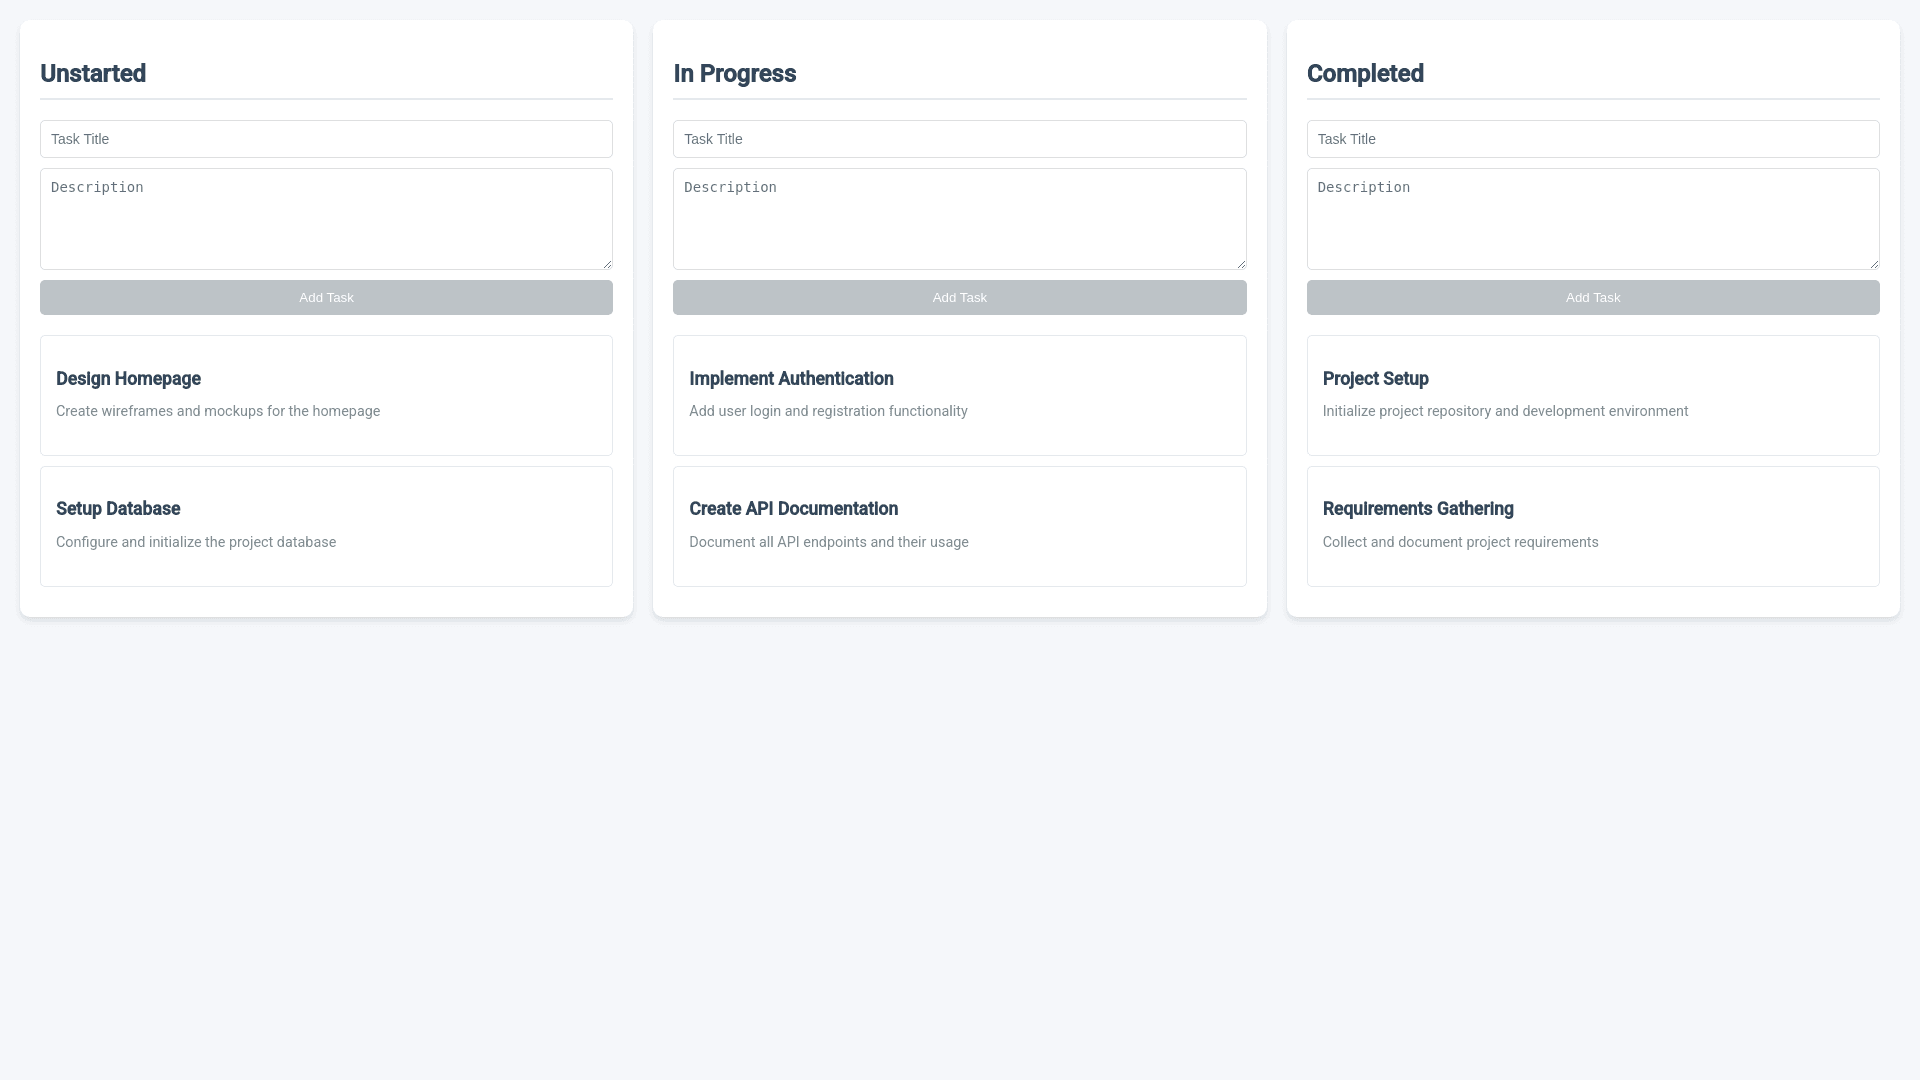Click the Completed column heading
1920x1080 pixels.
coord(1364,74)
